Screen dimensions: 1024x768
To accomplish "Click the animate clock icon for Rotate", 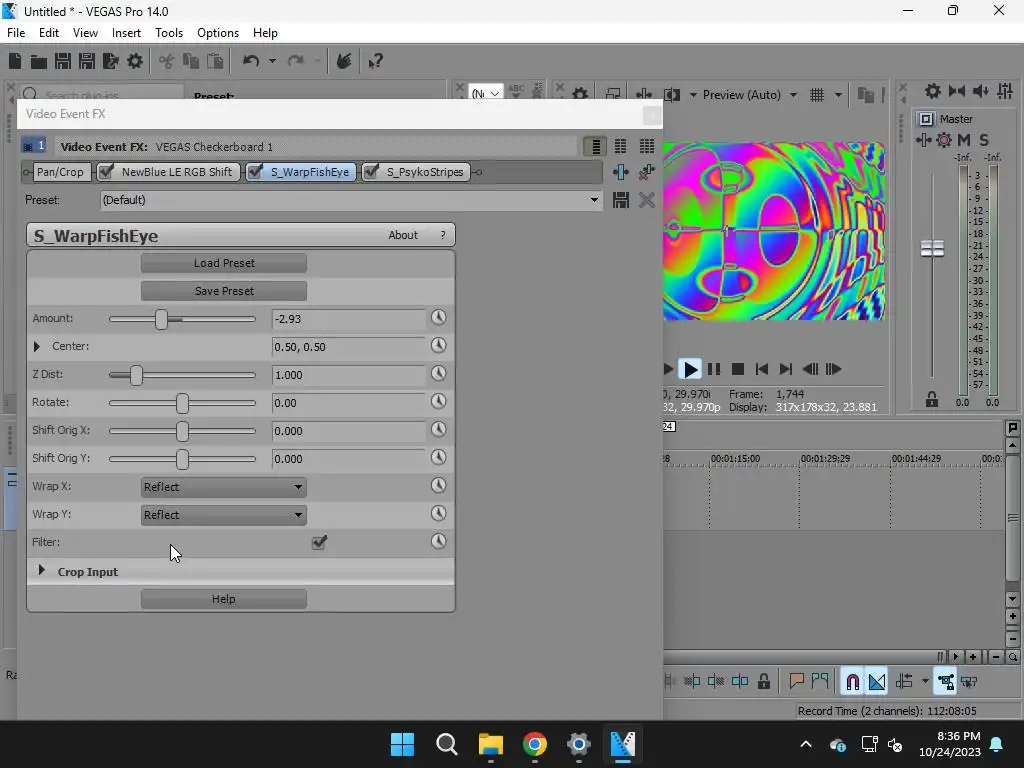I will coord(438,402).
